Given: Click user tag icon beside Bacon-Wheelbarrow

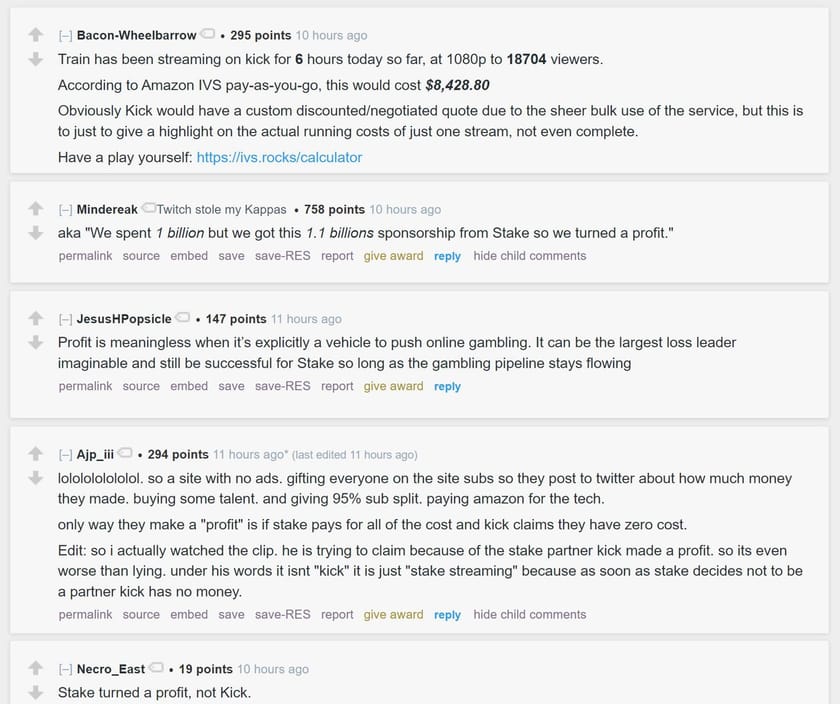Looking at the screenshot, I should pos(208,35).
